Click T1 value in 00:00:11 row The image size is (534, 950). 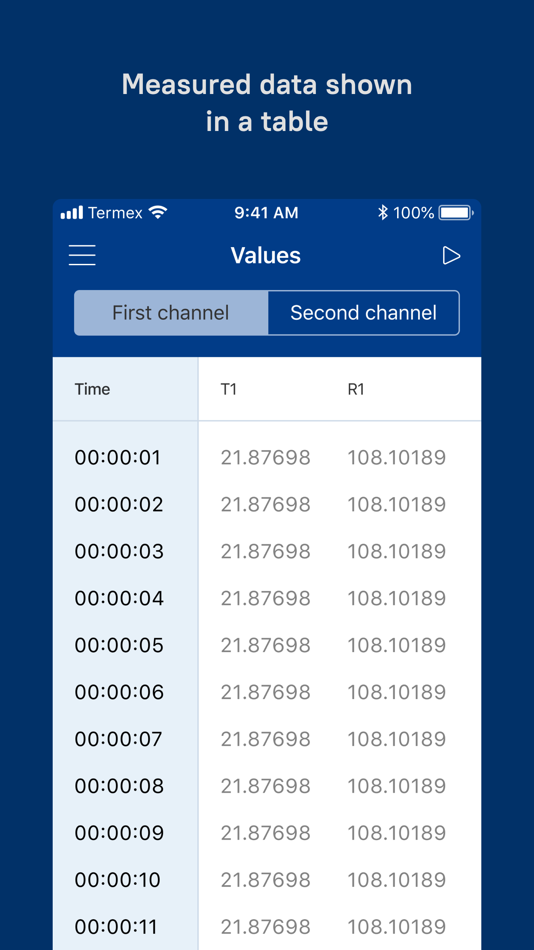265,926
